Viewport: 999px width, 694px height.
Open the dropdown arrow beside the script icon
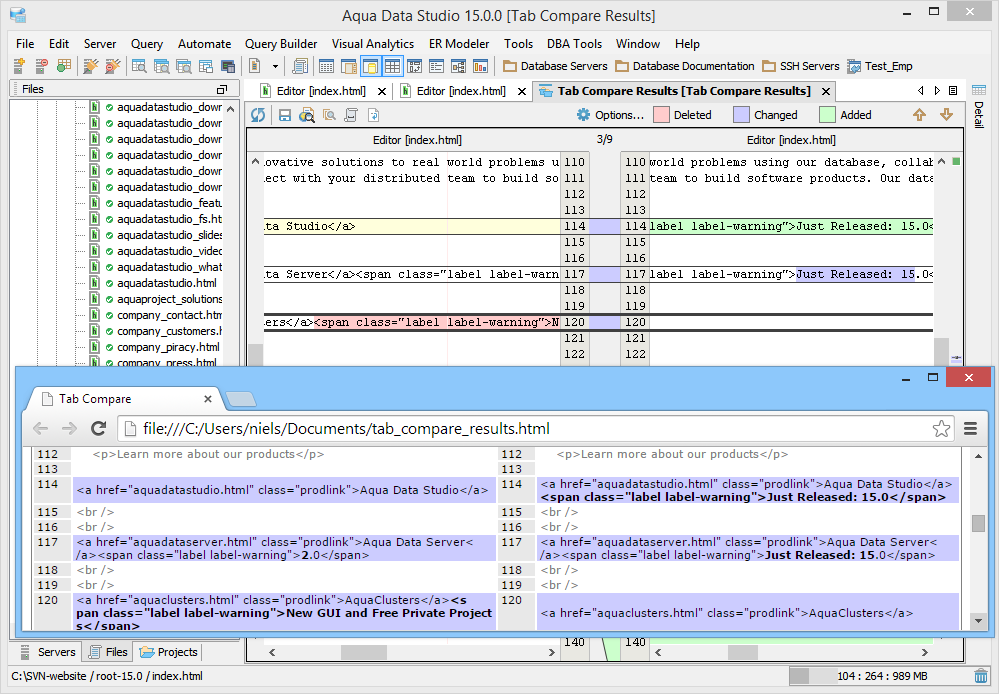pos(275,66)
